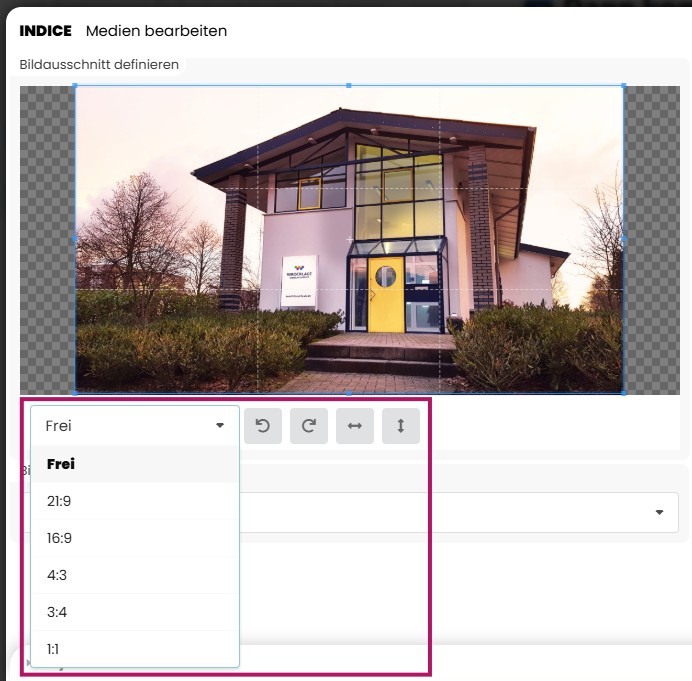
Task: Flip the image horizontally
Action: [x=355, y=426]
